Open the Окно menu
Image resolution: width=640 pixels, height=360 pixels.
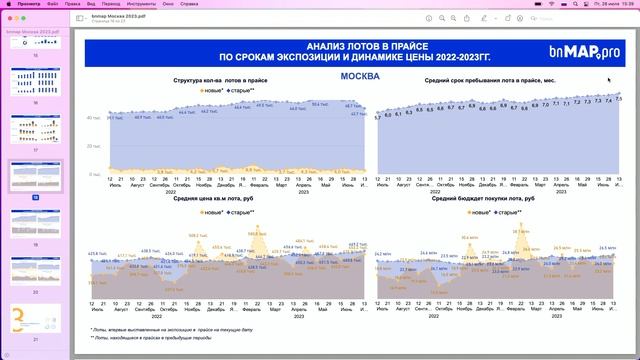coord(168,4)
